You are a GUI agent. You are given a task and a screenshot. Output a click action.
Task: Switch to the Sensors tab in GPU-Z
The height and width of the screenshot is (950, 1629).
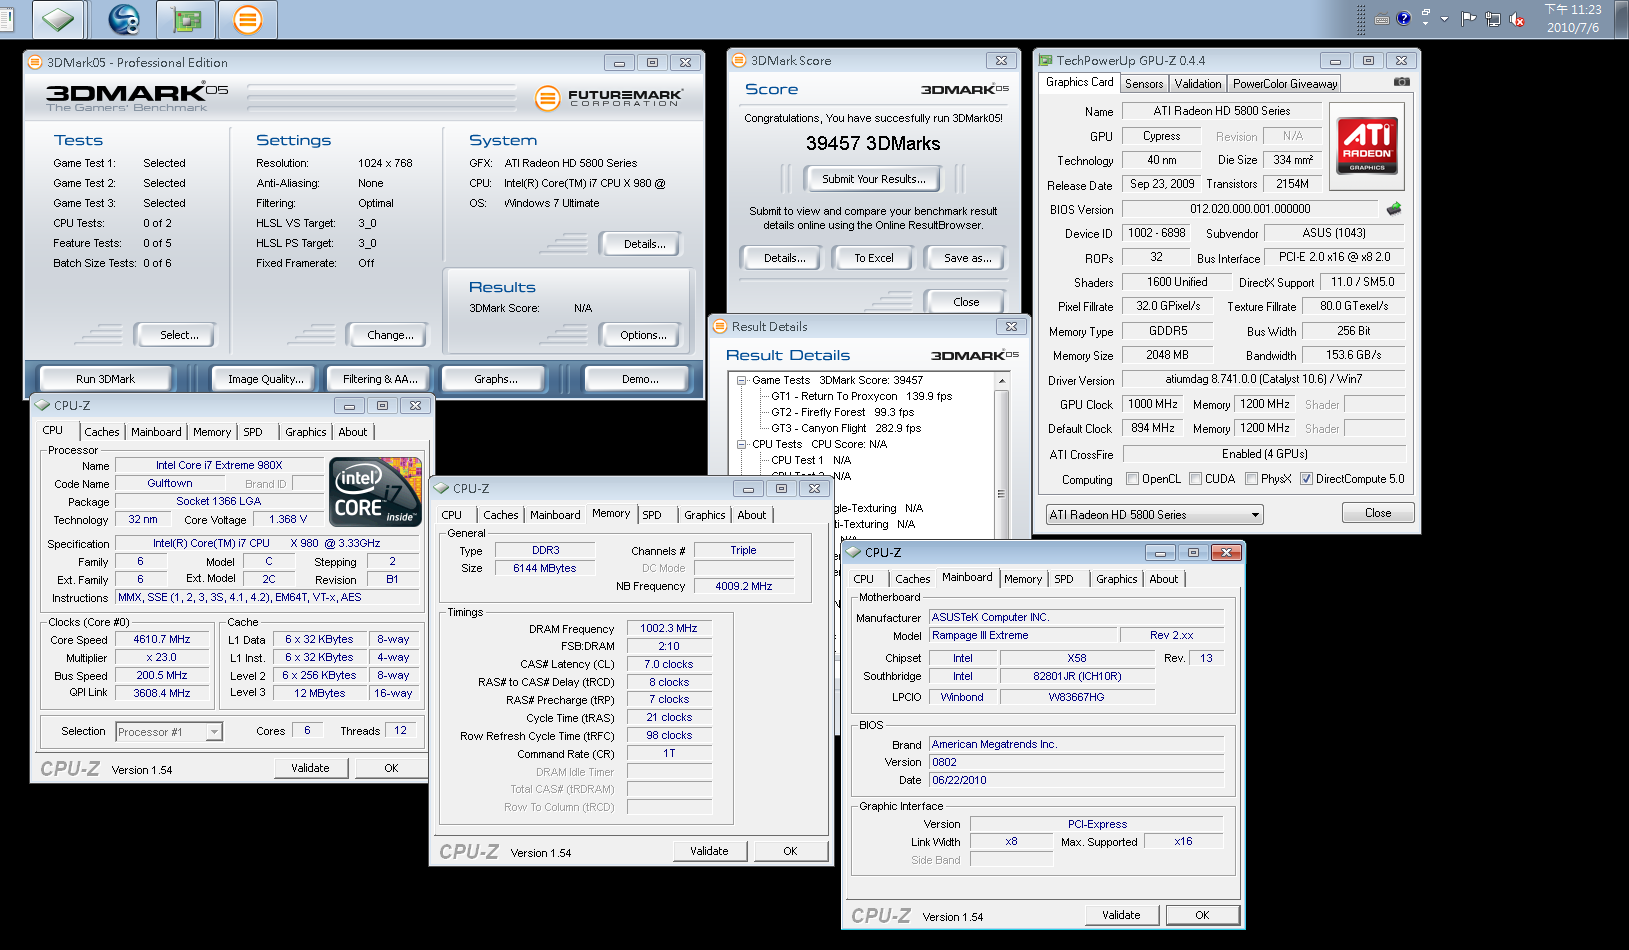(1144, 84)
